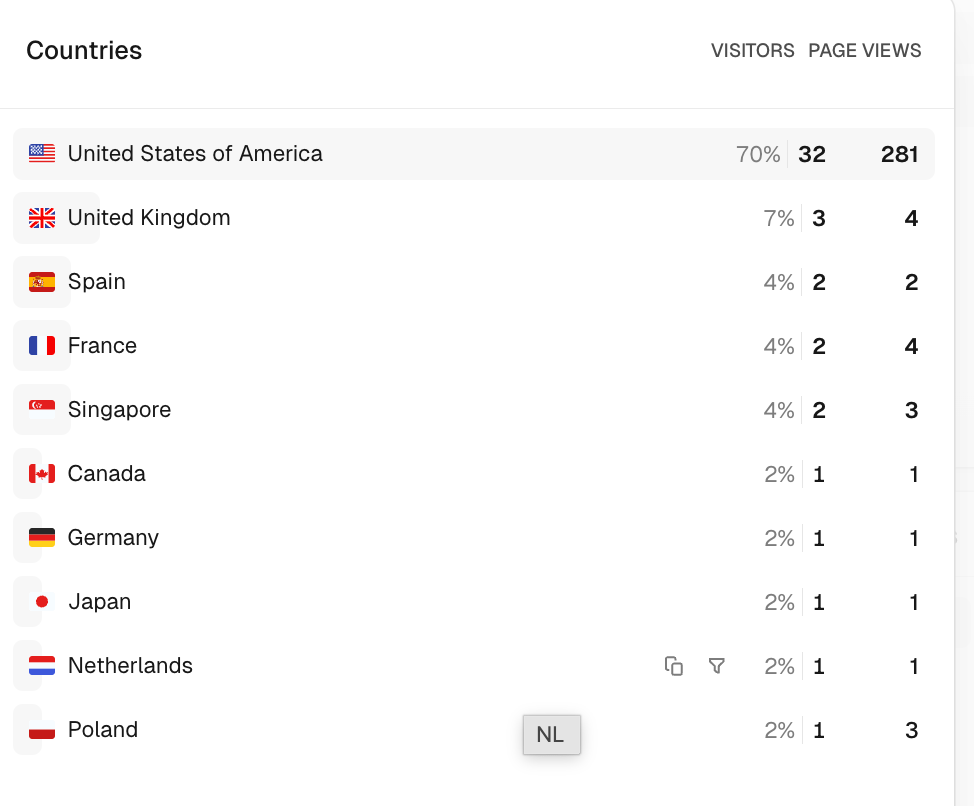Viewport: 974px width, 806px height.
Task: Click the Countries panel title
Action: pyautogui.click(x=84, y=51)
